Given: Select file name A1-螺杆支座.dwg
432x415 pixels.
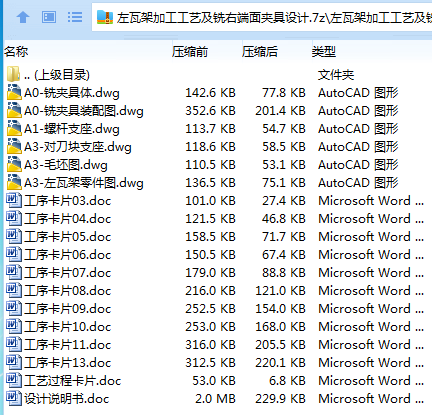Looking at the screenshot, I should [x=72, y=129].
